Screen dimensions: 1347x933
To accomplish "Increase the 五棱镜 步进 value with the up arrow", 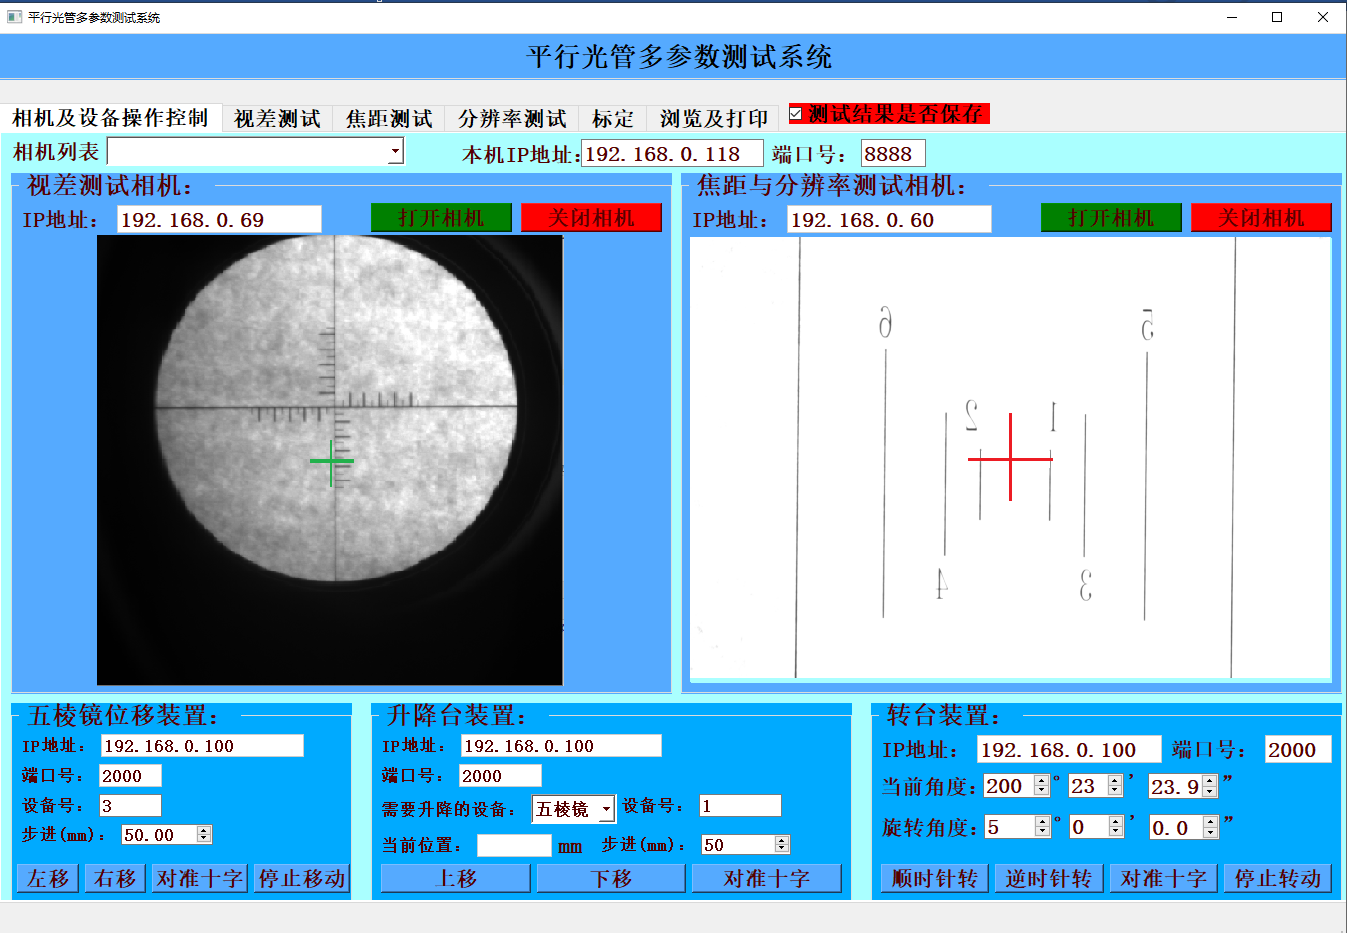I will (x=204, y=830).
